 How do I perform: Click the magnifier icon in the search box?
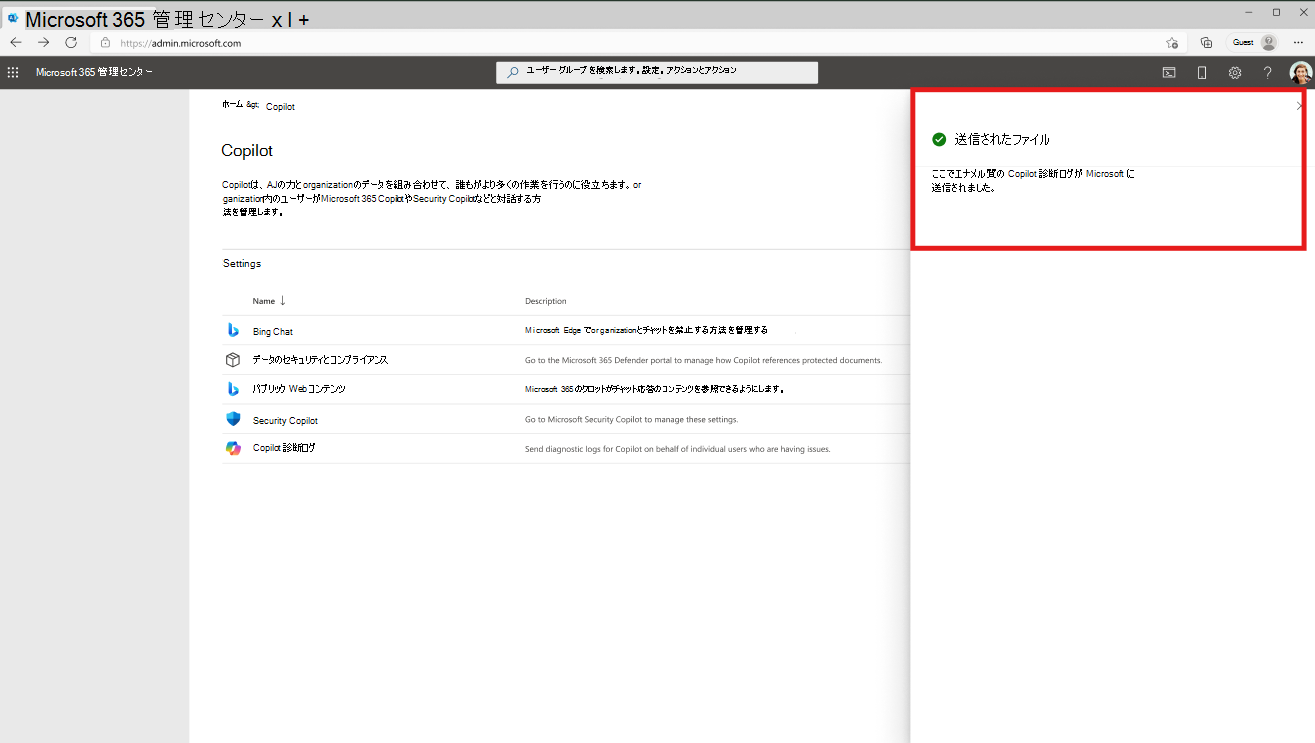pyautogui.click(x=513, y=72)
